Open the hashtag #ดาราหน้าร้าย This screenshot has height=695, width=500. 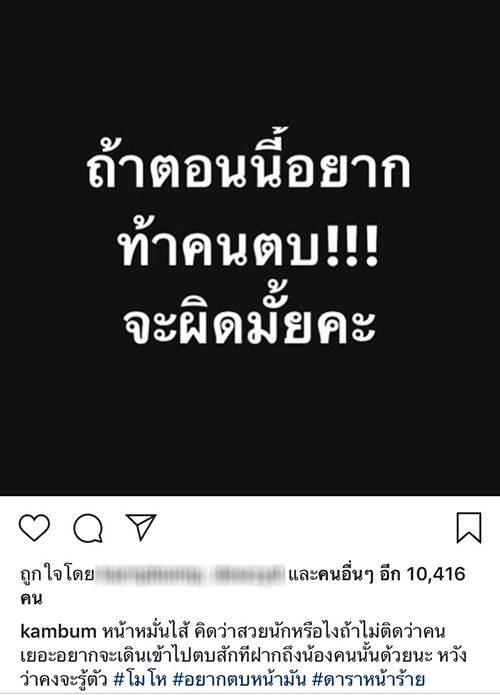368,679
